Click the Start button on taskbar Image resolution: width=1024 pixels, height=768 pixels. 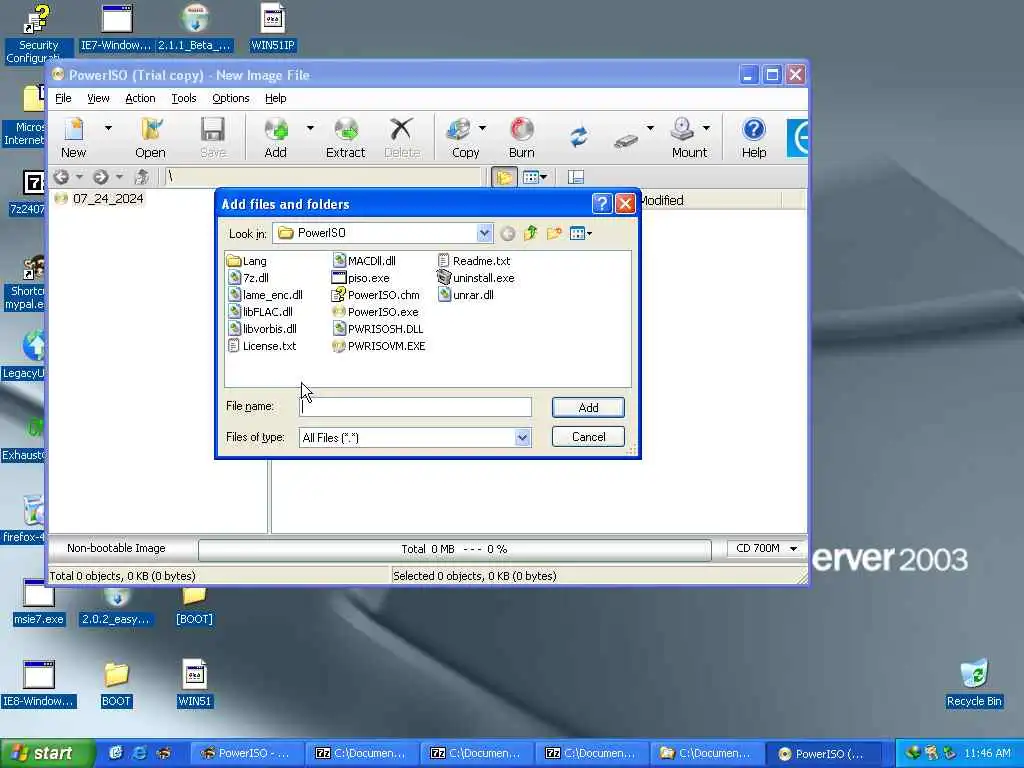click(x=47, y=754)
